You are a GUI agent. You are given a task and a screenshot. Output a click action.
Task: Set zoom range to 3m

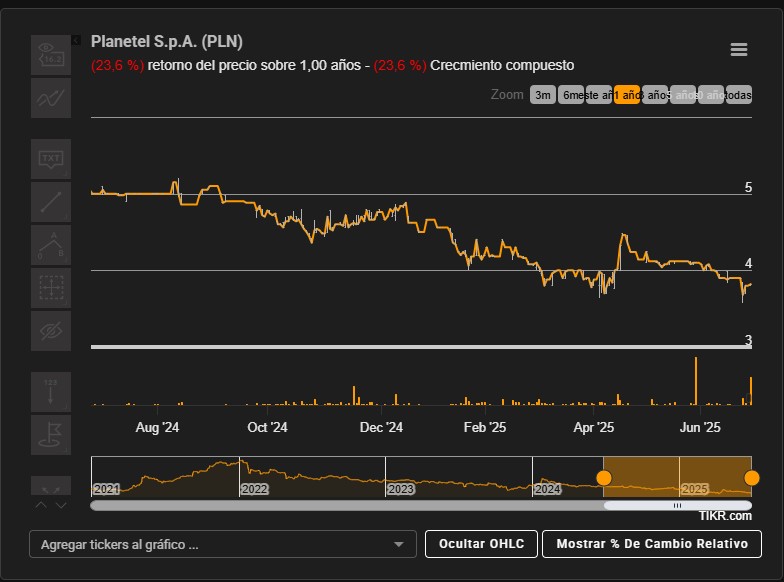[542, 95]
